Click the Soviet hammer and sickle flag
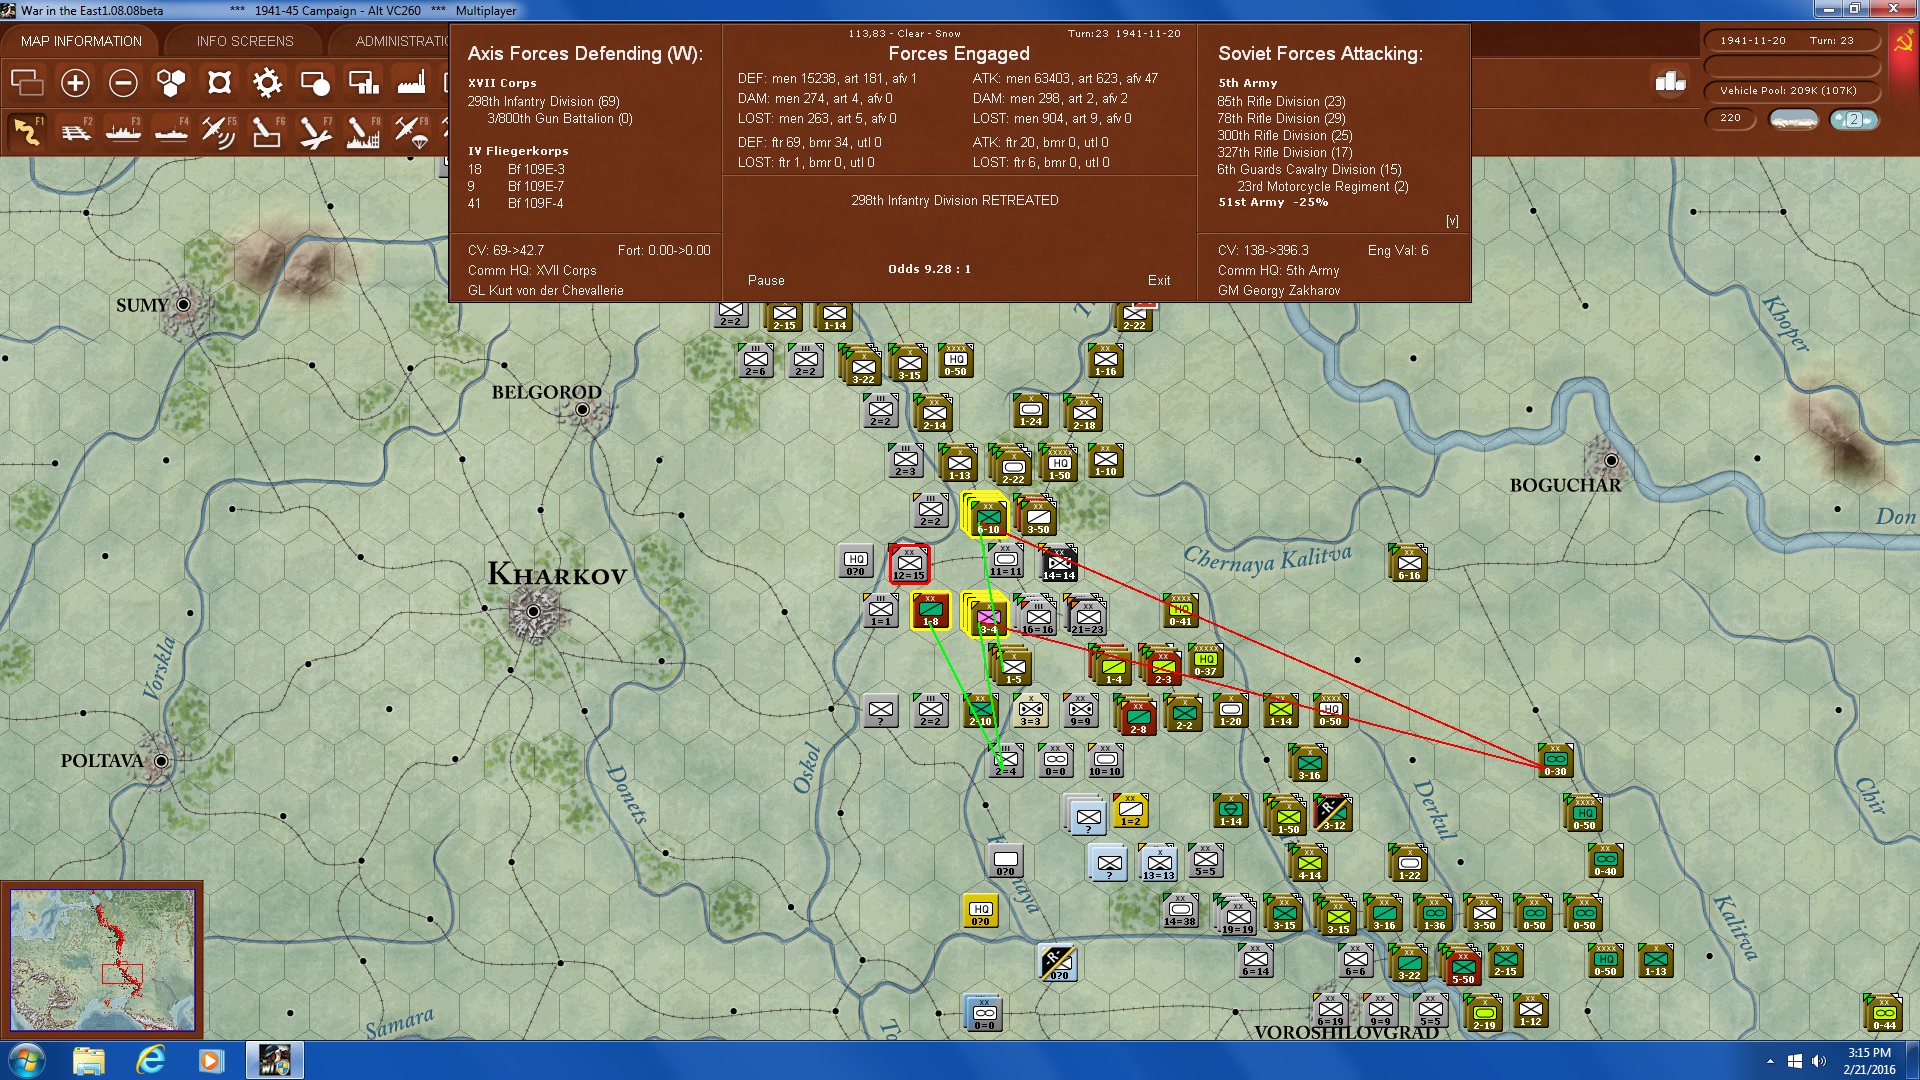Viewport: 1920px width, 1080px height. tap(1903, 43)
